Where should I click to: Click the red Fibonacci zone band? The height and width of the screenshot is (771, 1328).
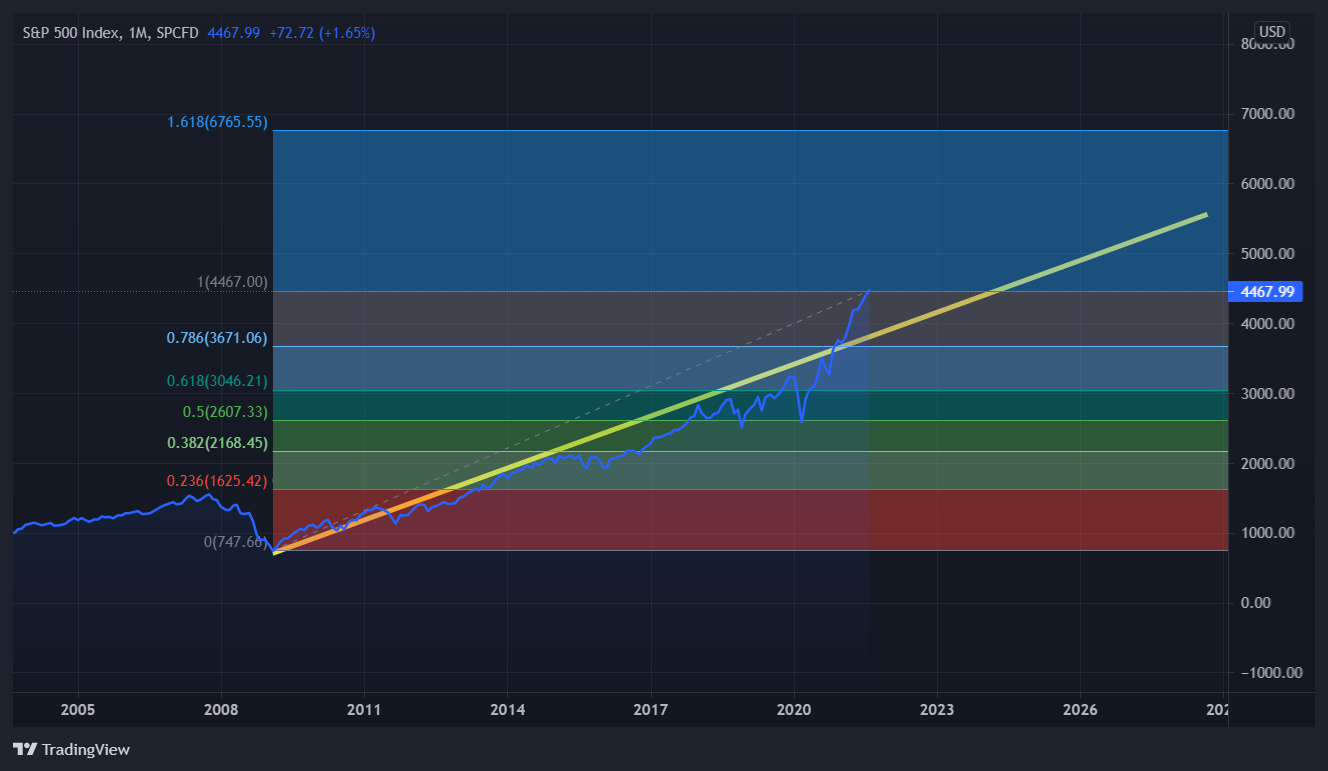point(750,520)
